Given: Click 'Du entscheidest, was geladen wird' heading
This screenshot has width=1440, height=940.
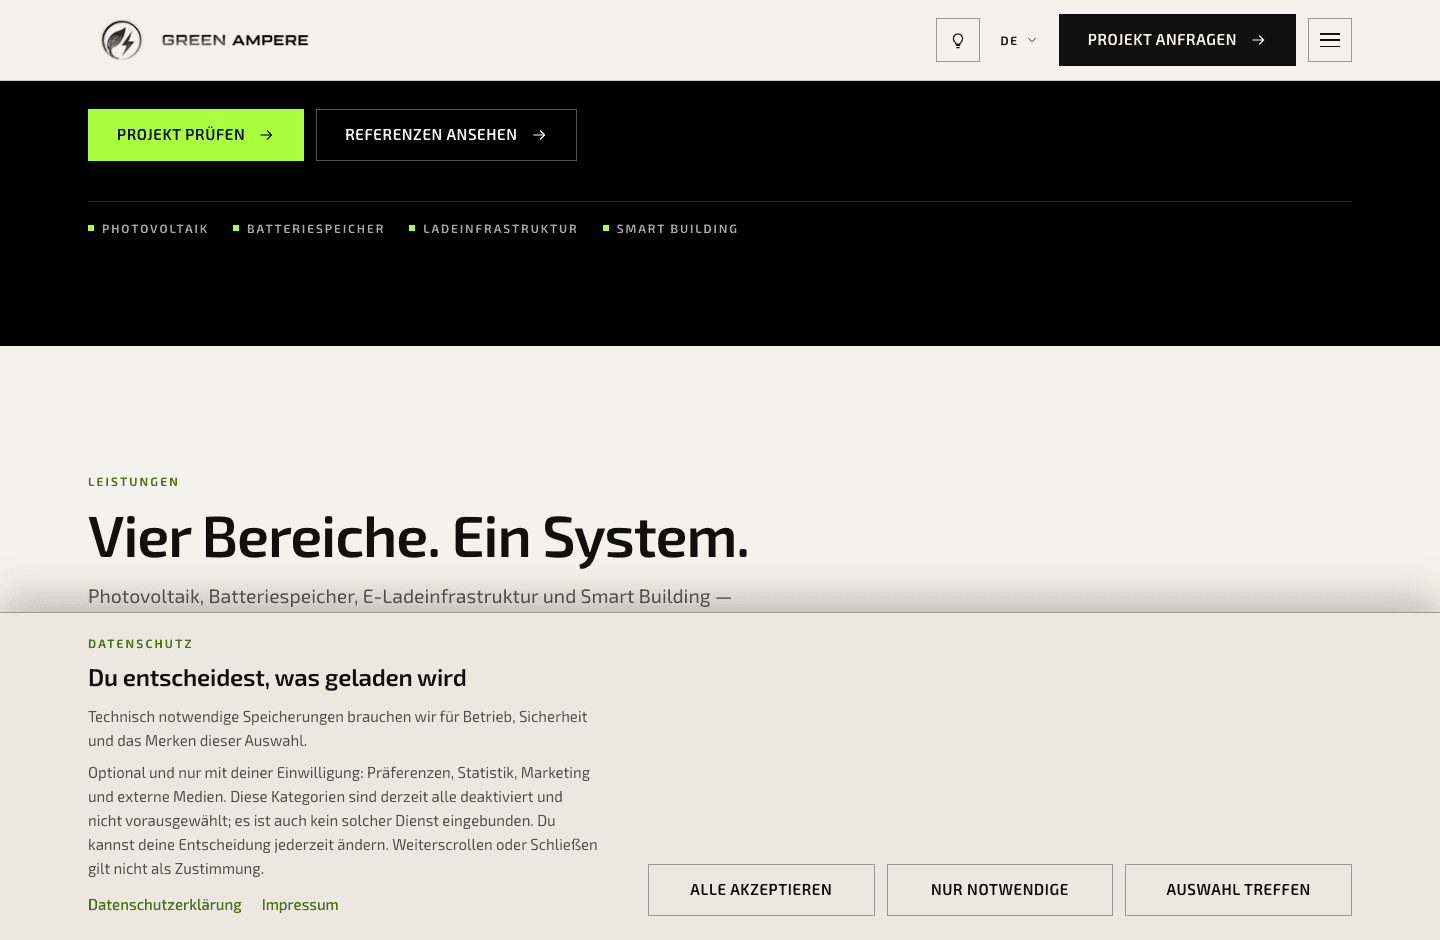Looking at the screenshot, I should pyautogui.click(x=277, y=678).
